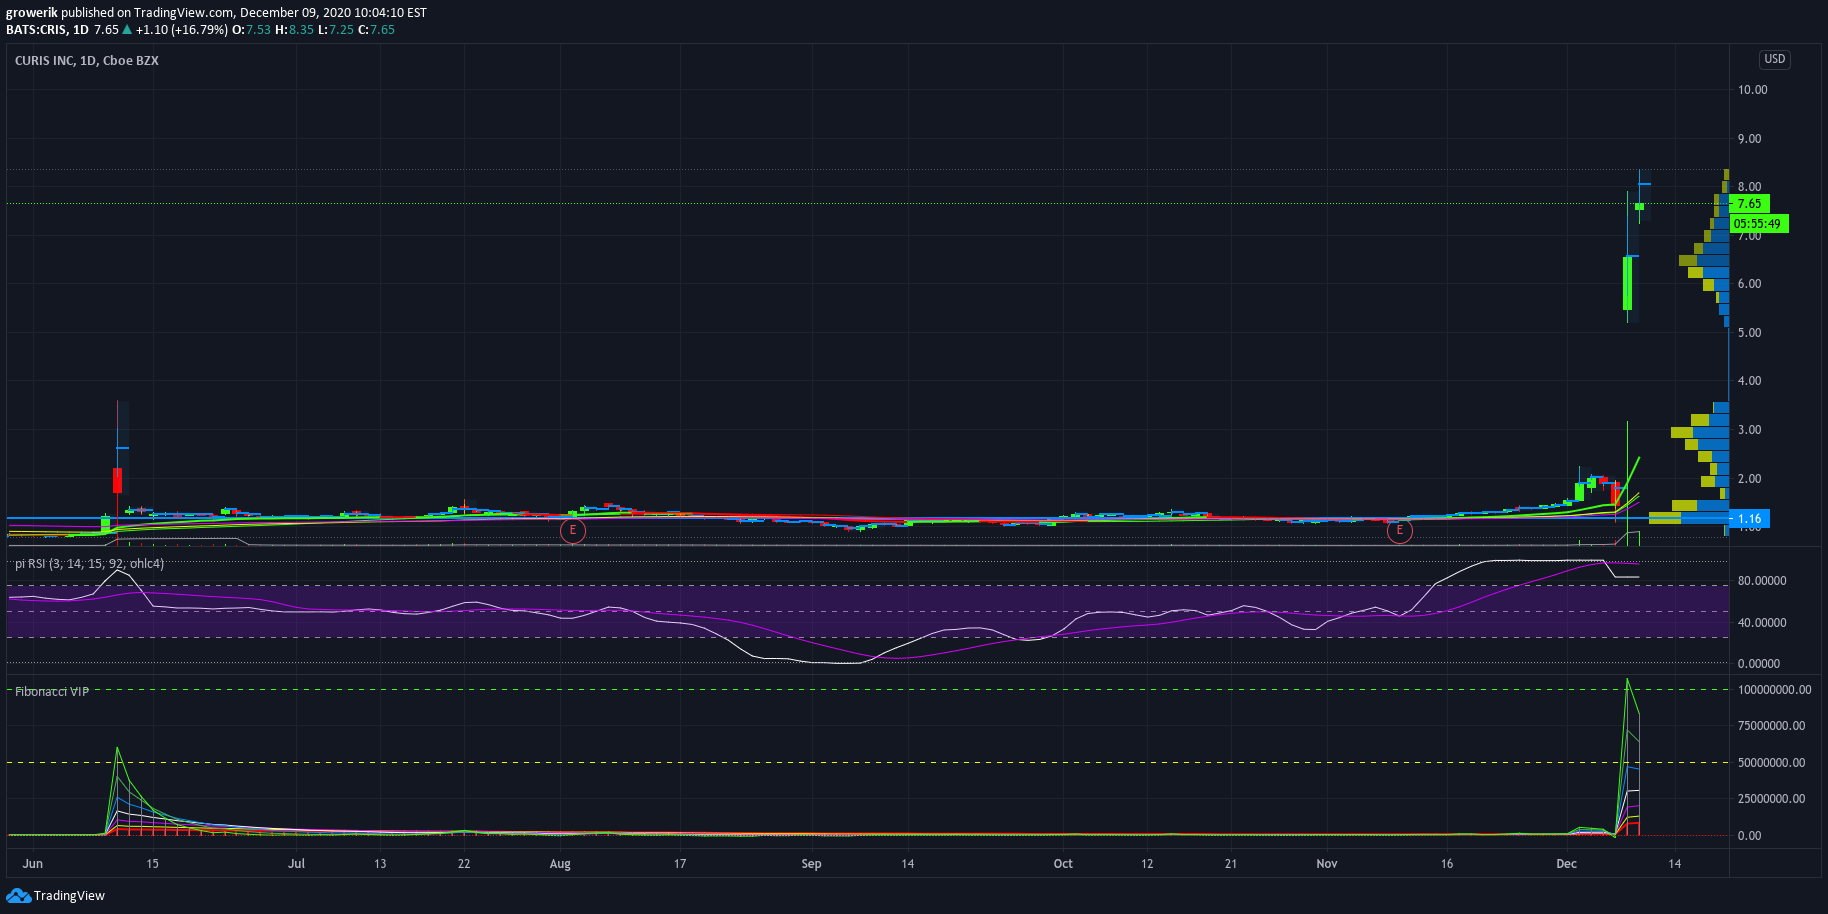Click the TradingView text at the bottom
The width and height of the screenshot is (1828, 914).
[x=69, y=895]
